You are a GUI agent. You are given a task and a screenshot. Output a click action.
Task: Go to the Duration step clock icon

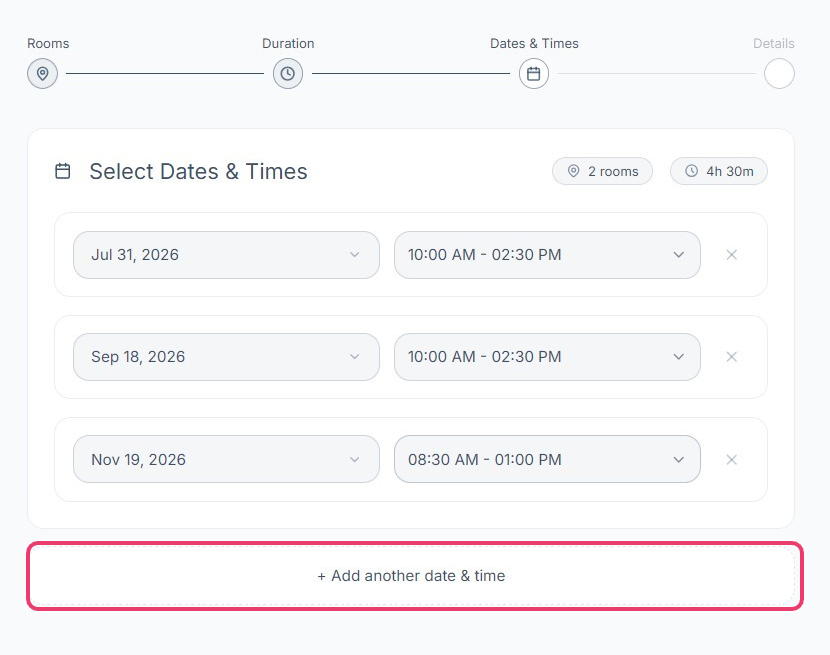[x=288, y=74]
